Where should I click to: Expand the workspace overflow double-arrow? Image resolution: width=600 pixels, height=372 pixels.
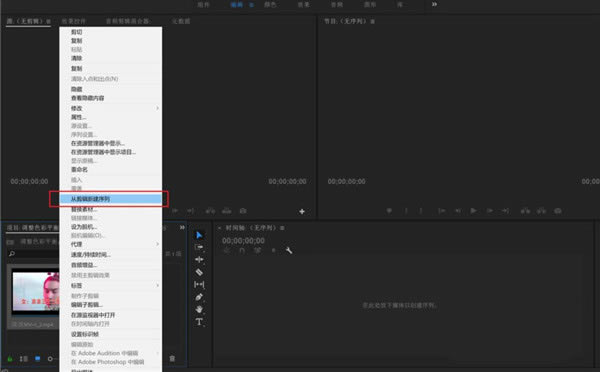coord(434,5)
